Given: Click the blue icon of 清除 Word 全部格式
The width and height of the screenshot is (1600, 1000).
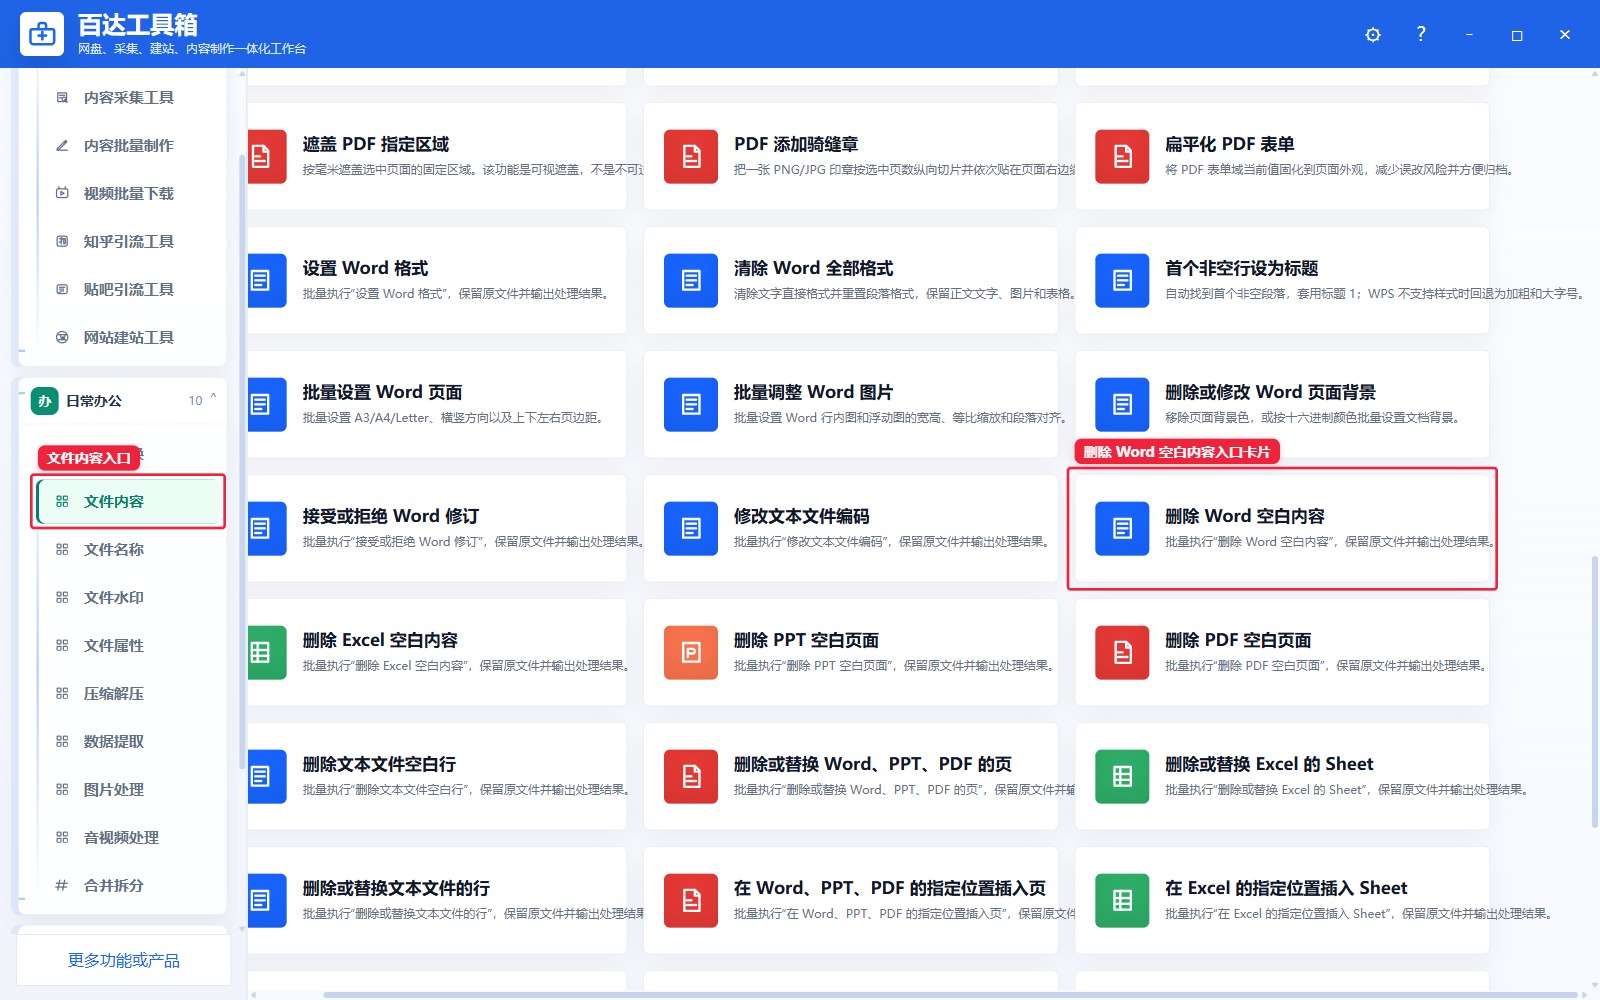Looking at the screenshot, I should pyautogui.click(x=691, y=281).
